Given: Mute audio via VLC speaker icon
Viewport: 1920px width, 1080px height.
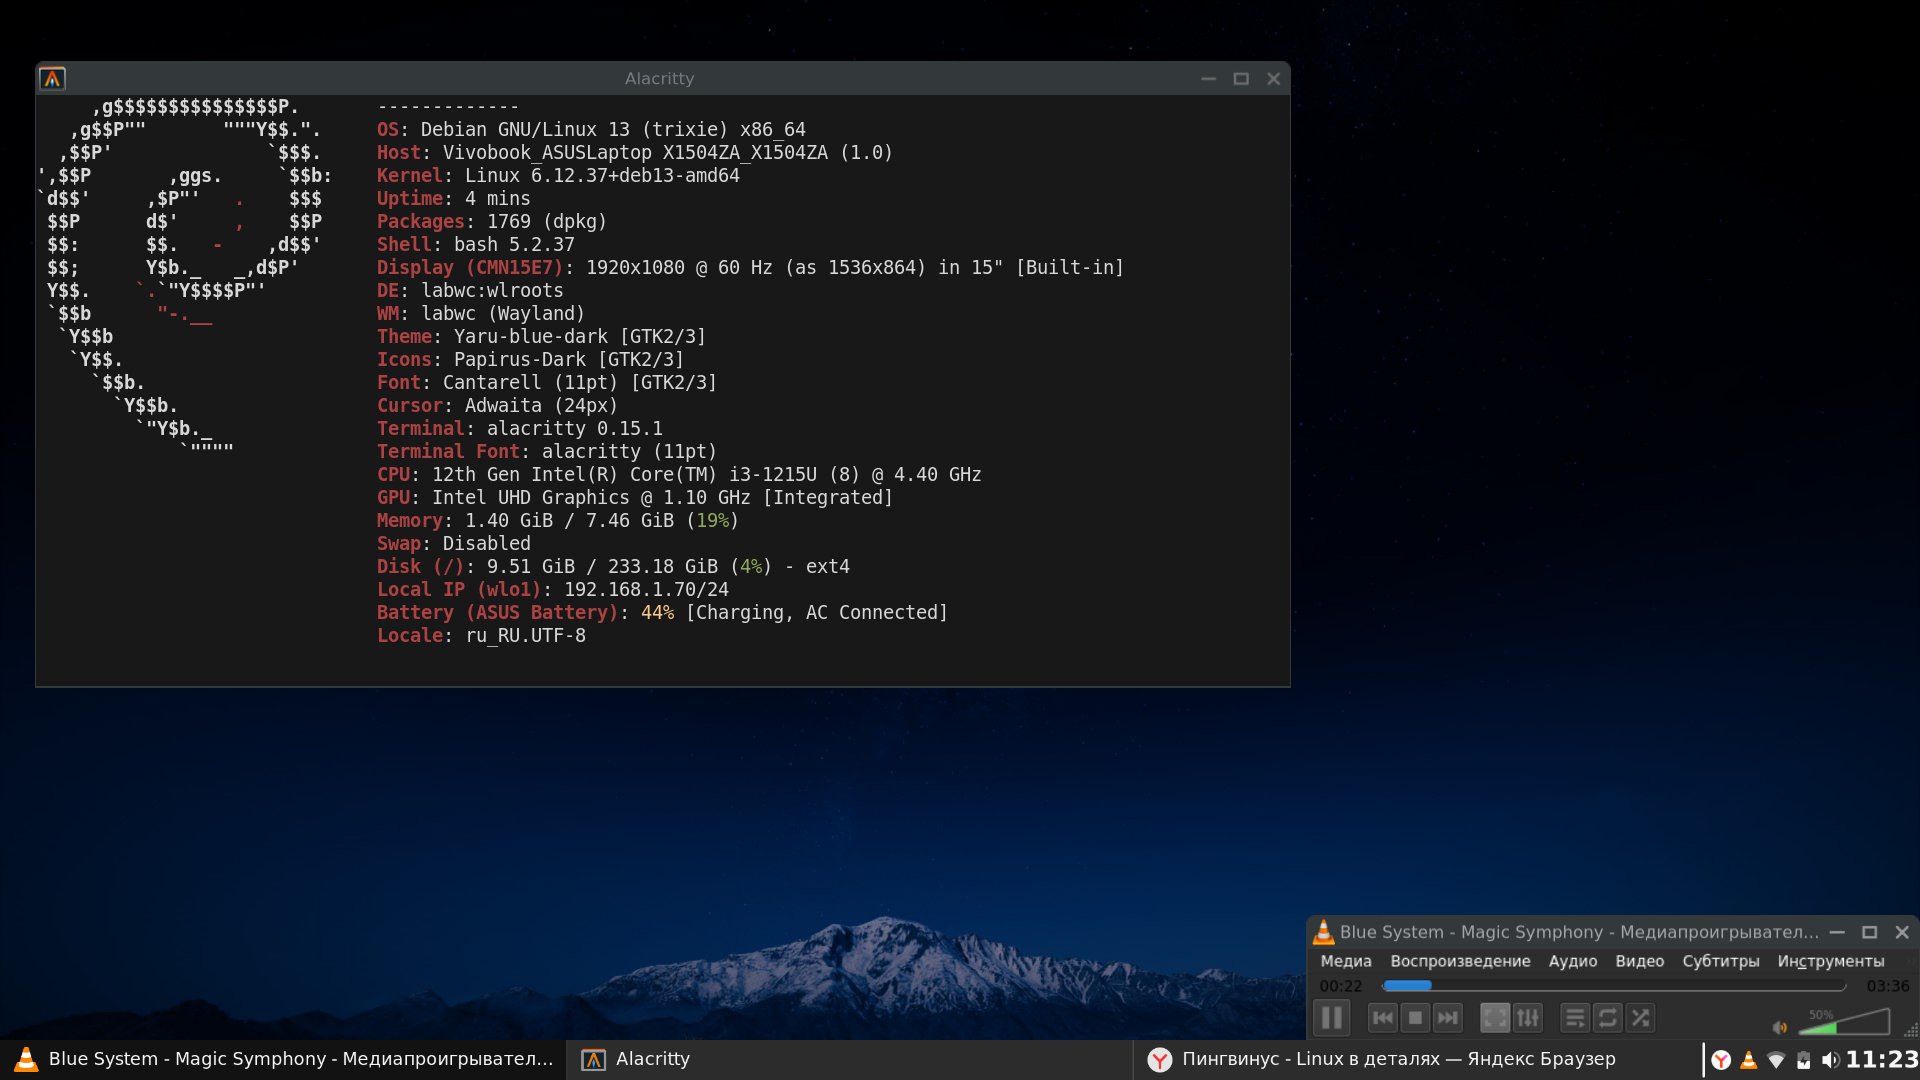Looking at the screenshot, I should pos(1779,1027).
